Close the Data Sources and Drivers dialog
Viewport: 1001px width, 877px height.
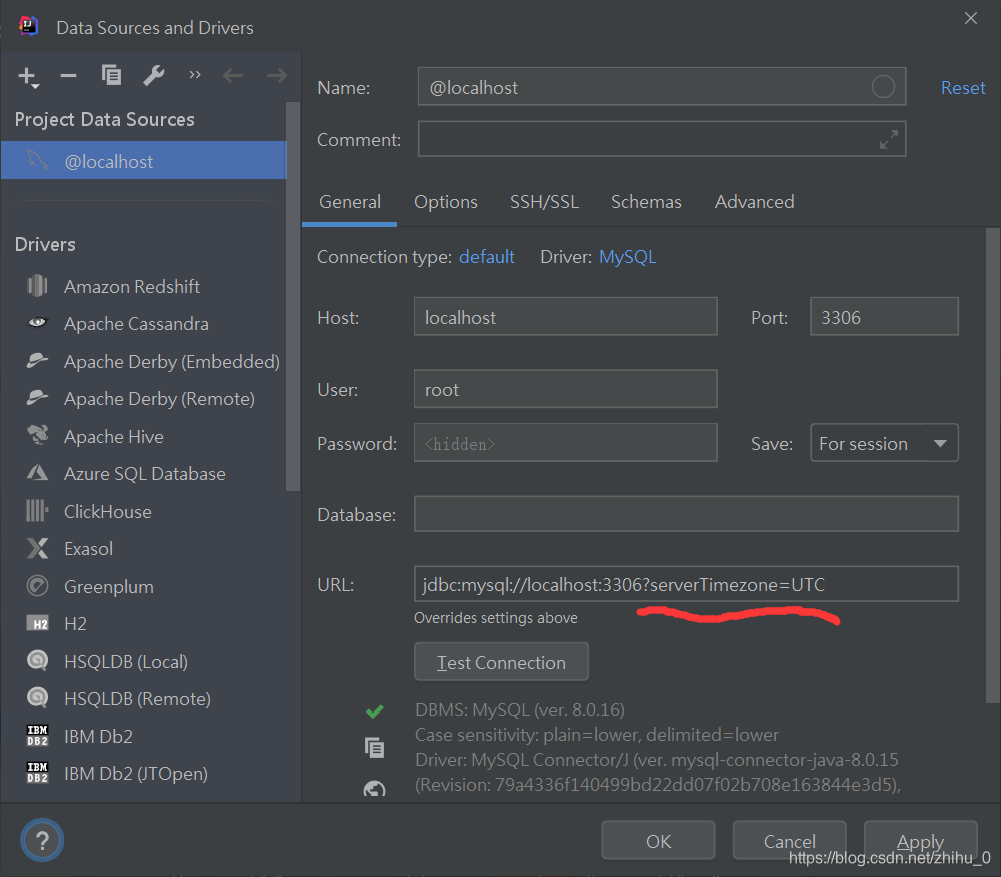(970, 18)
